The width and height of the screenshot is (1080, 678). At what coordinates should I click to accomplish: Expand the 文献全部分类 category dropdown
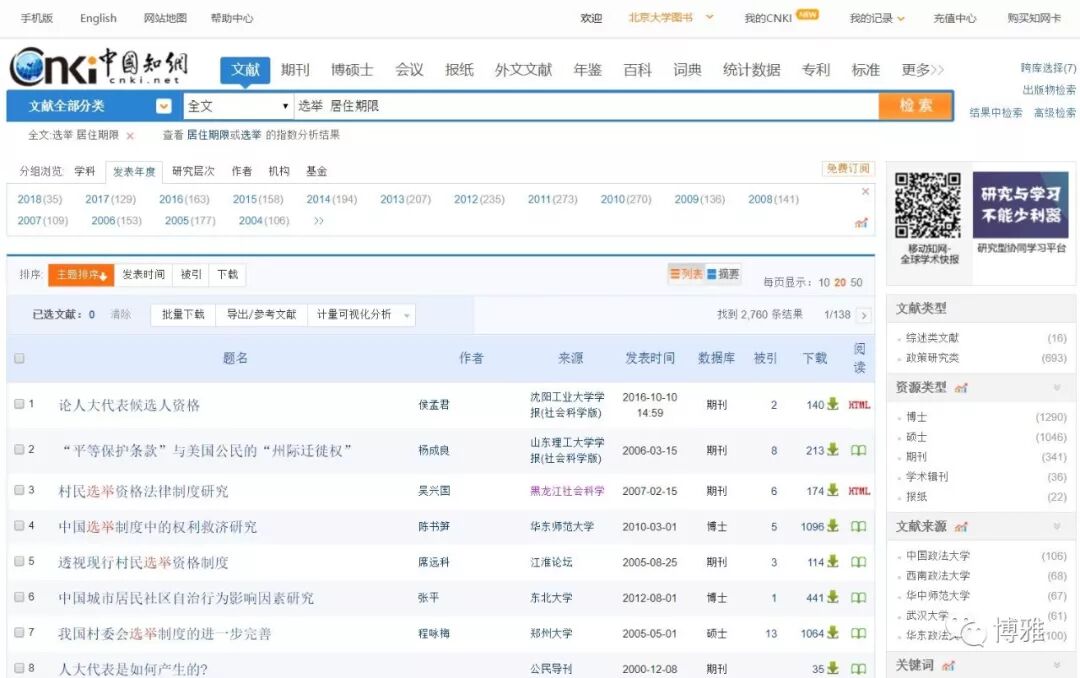(x=163, y=106)
